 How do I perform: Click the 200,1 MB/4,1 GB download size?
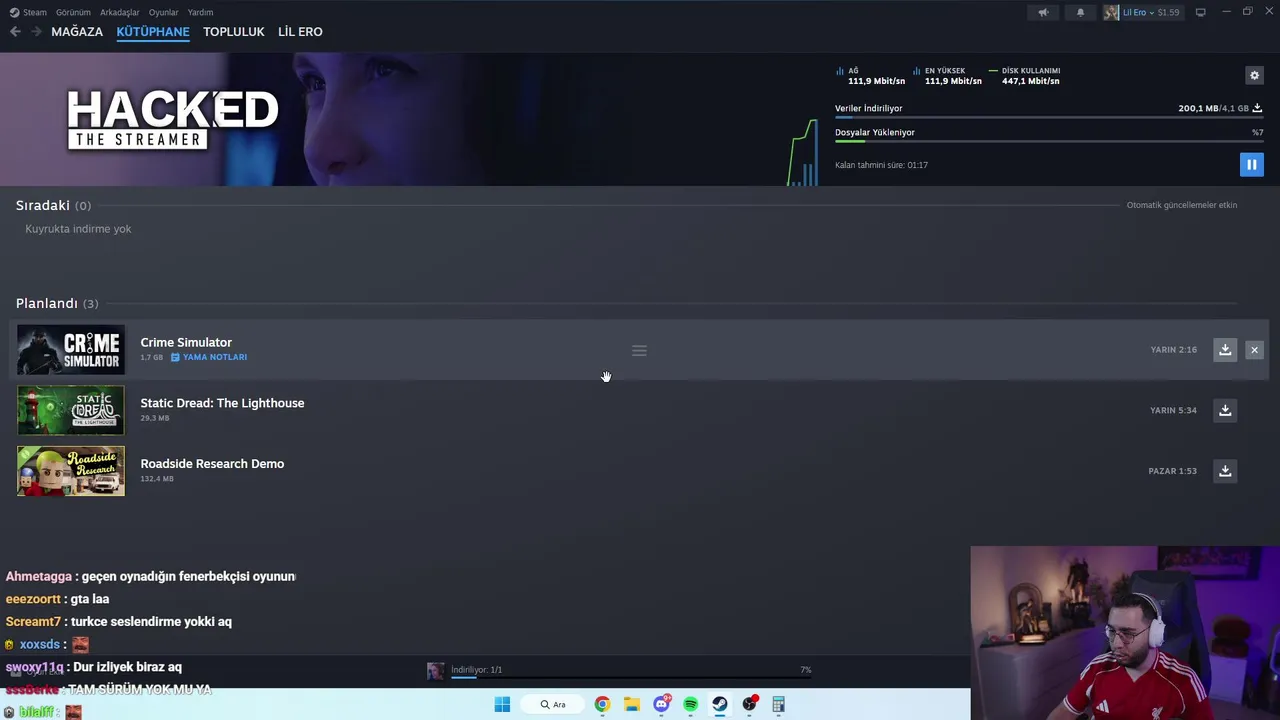tap(1213, 108)
